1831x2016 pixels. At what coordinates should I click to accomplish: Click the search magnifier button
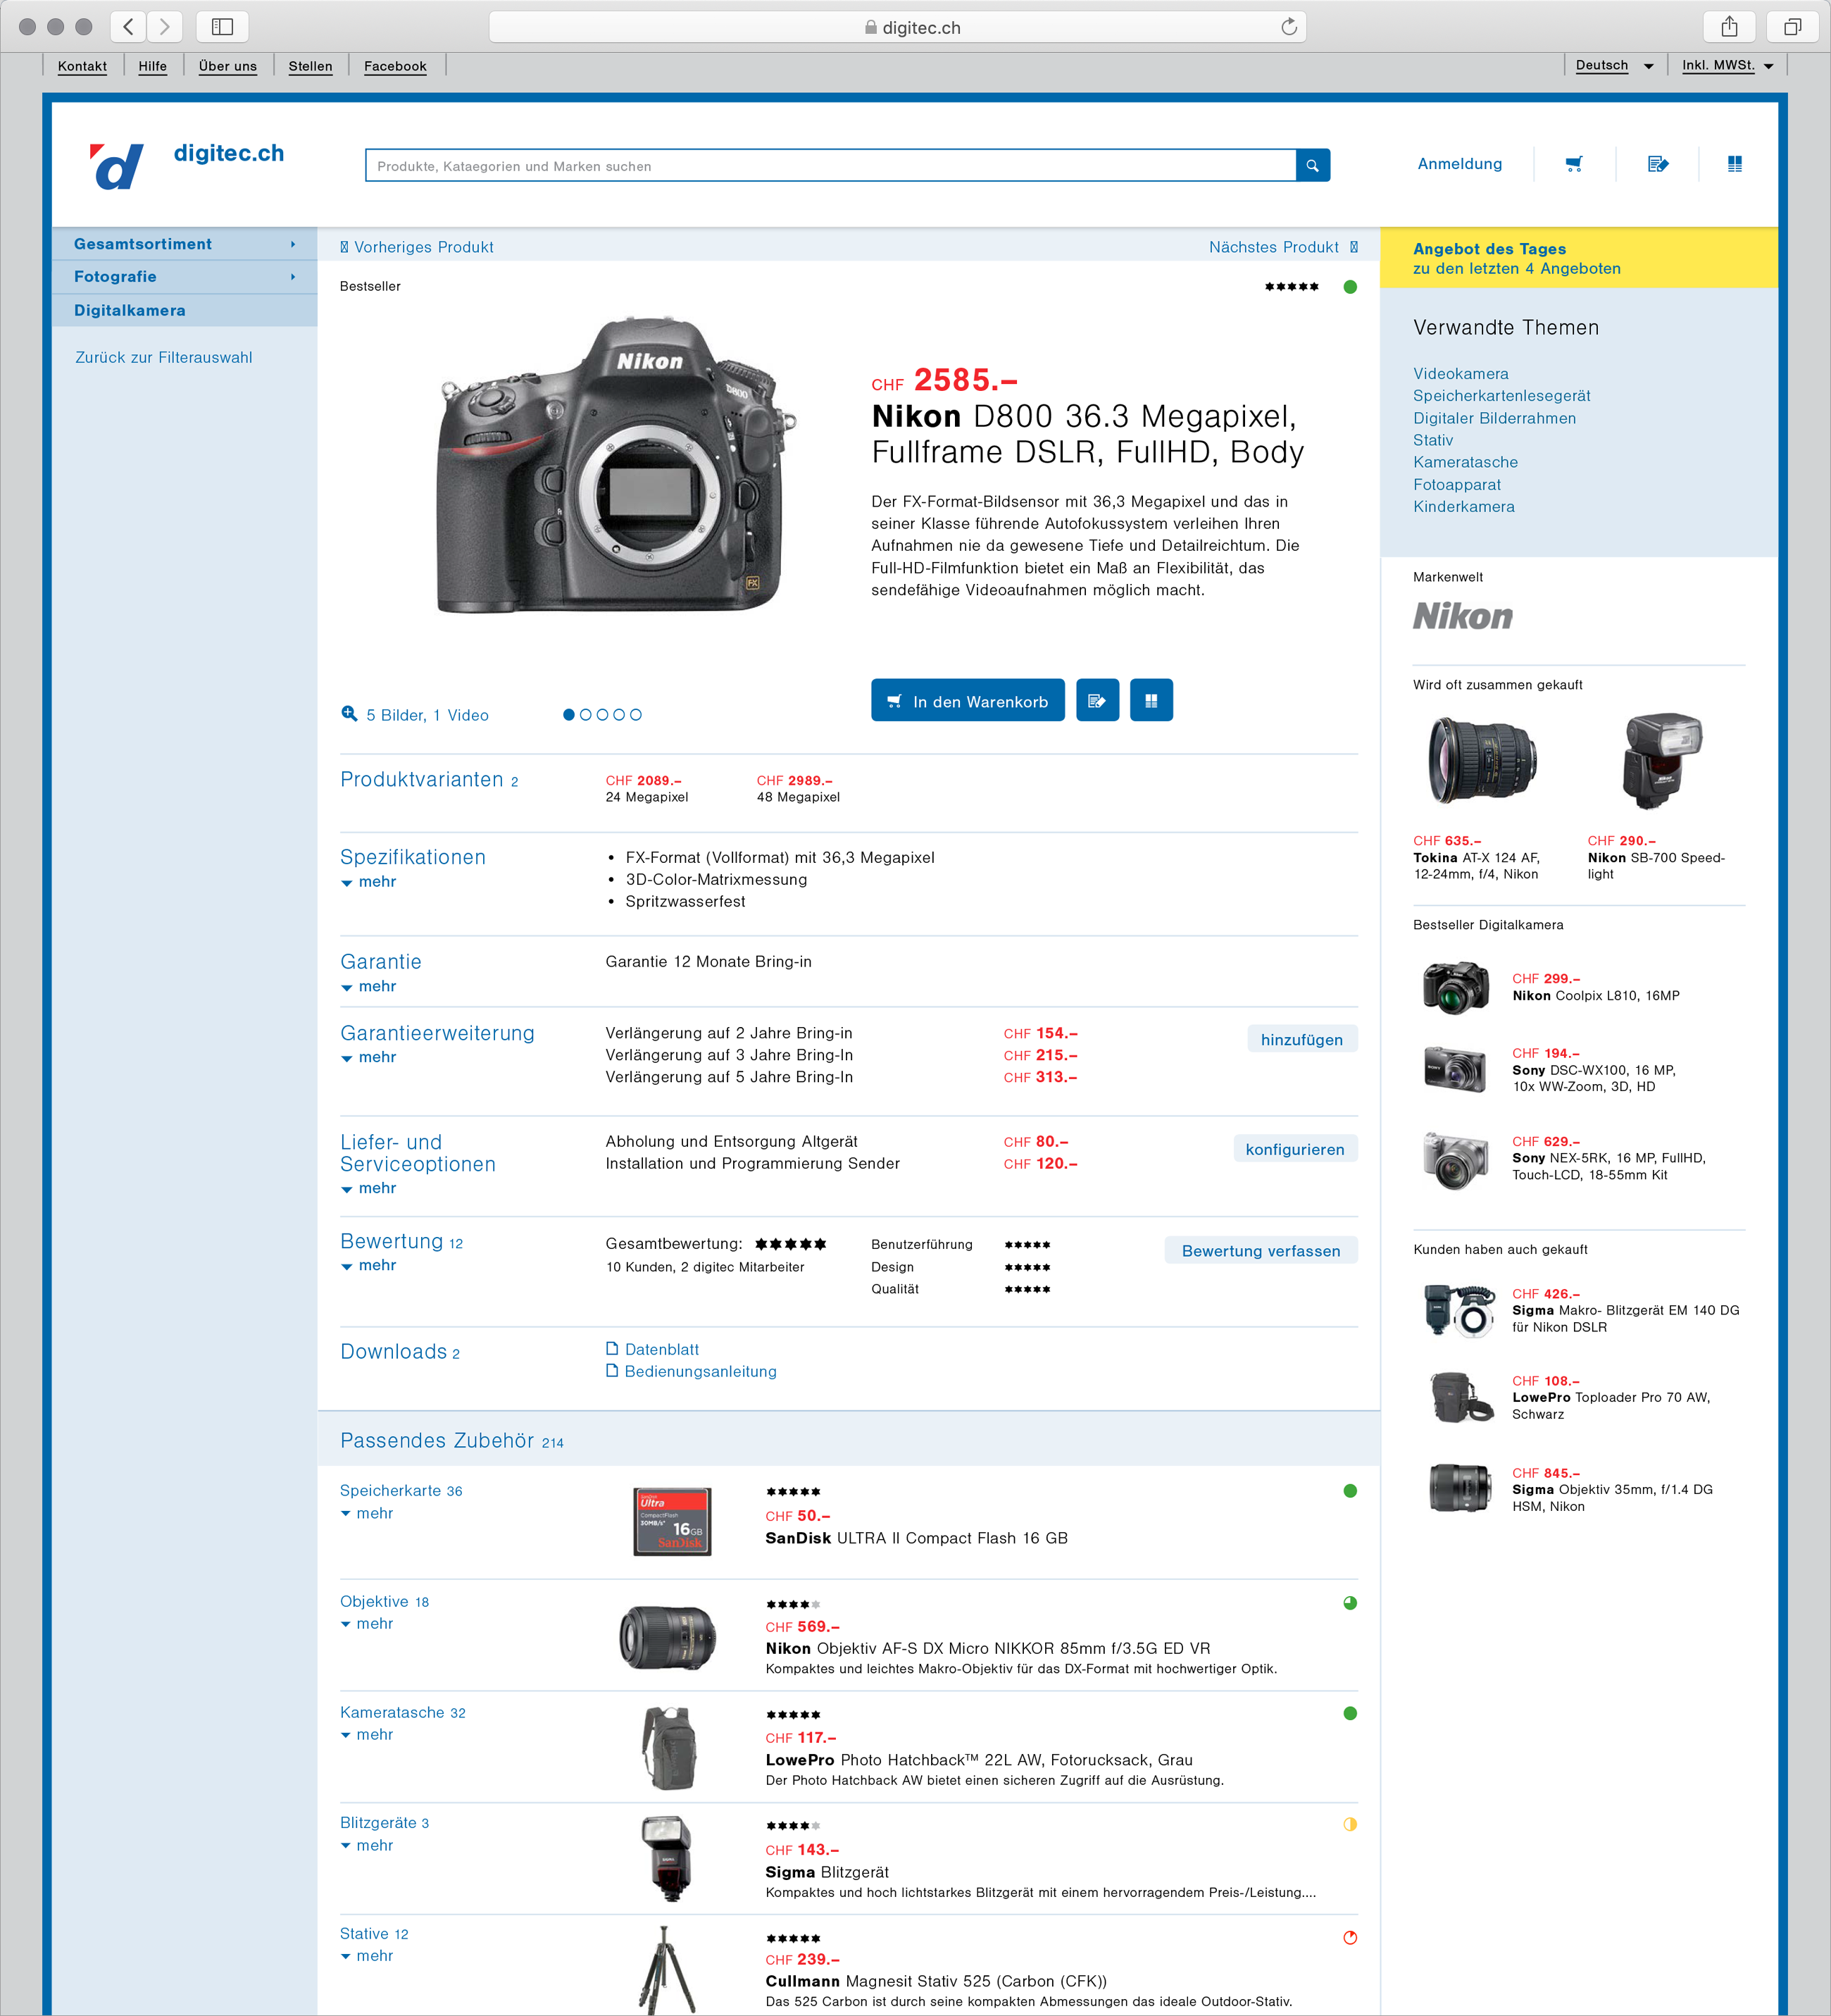(1312, 166)
